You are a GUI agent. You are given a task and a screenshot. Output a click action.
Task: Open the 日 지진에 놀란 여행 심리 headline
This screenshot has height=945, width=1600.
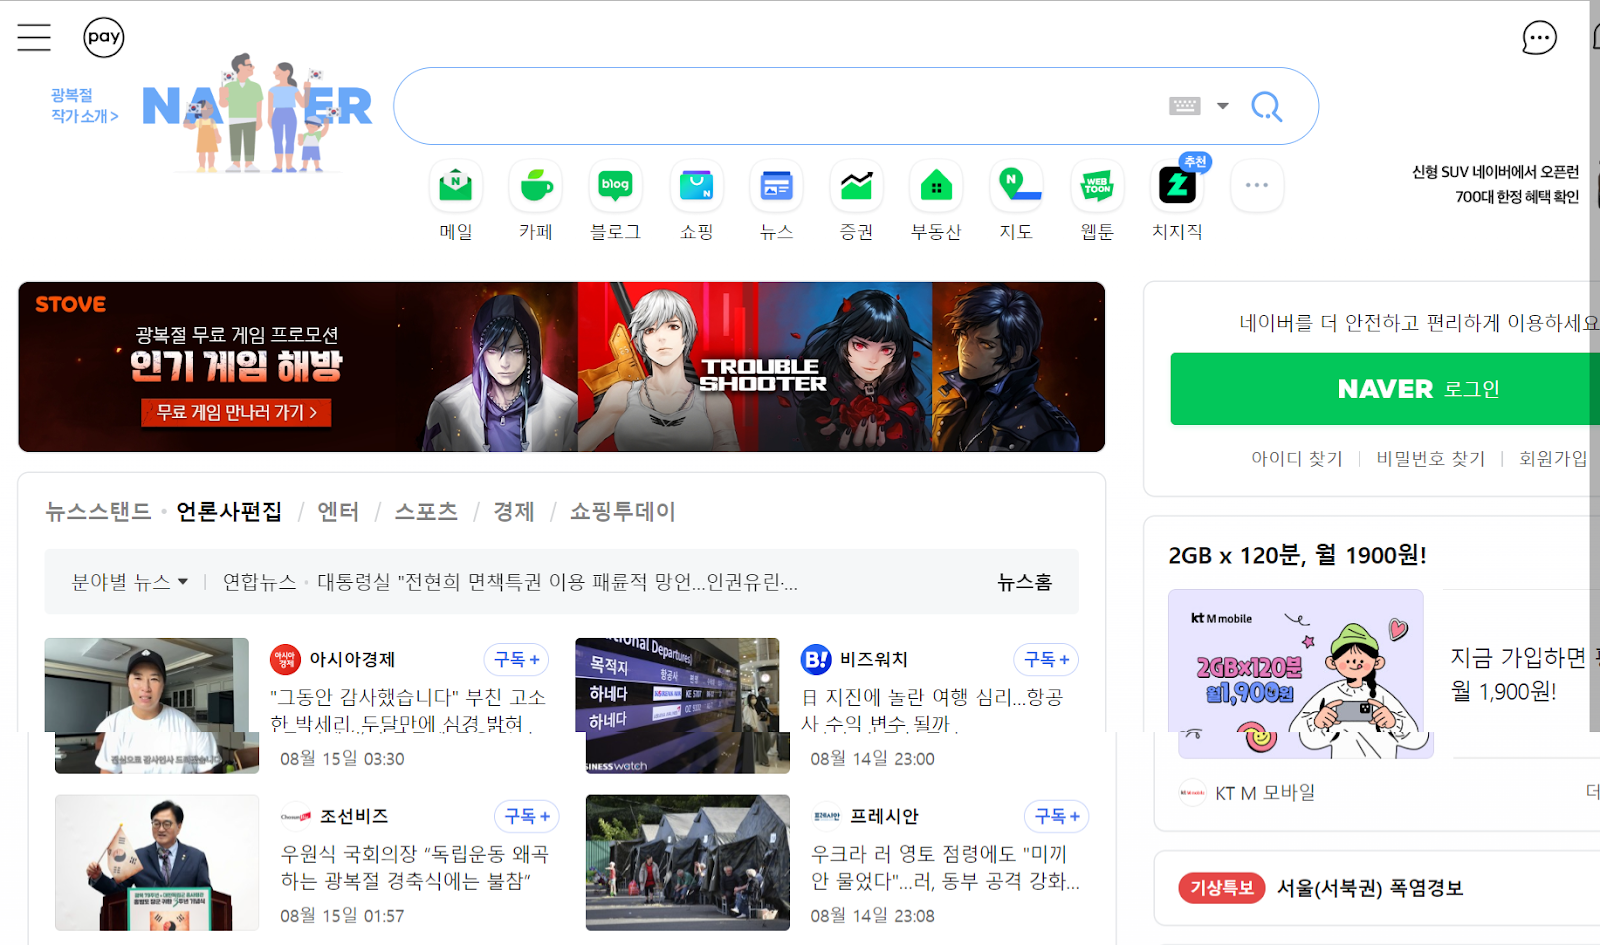click(932, 709)
